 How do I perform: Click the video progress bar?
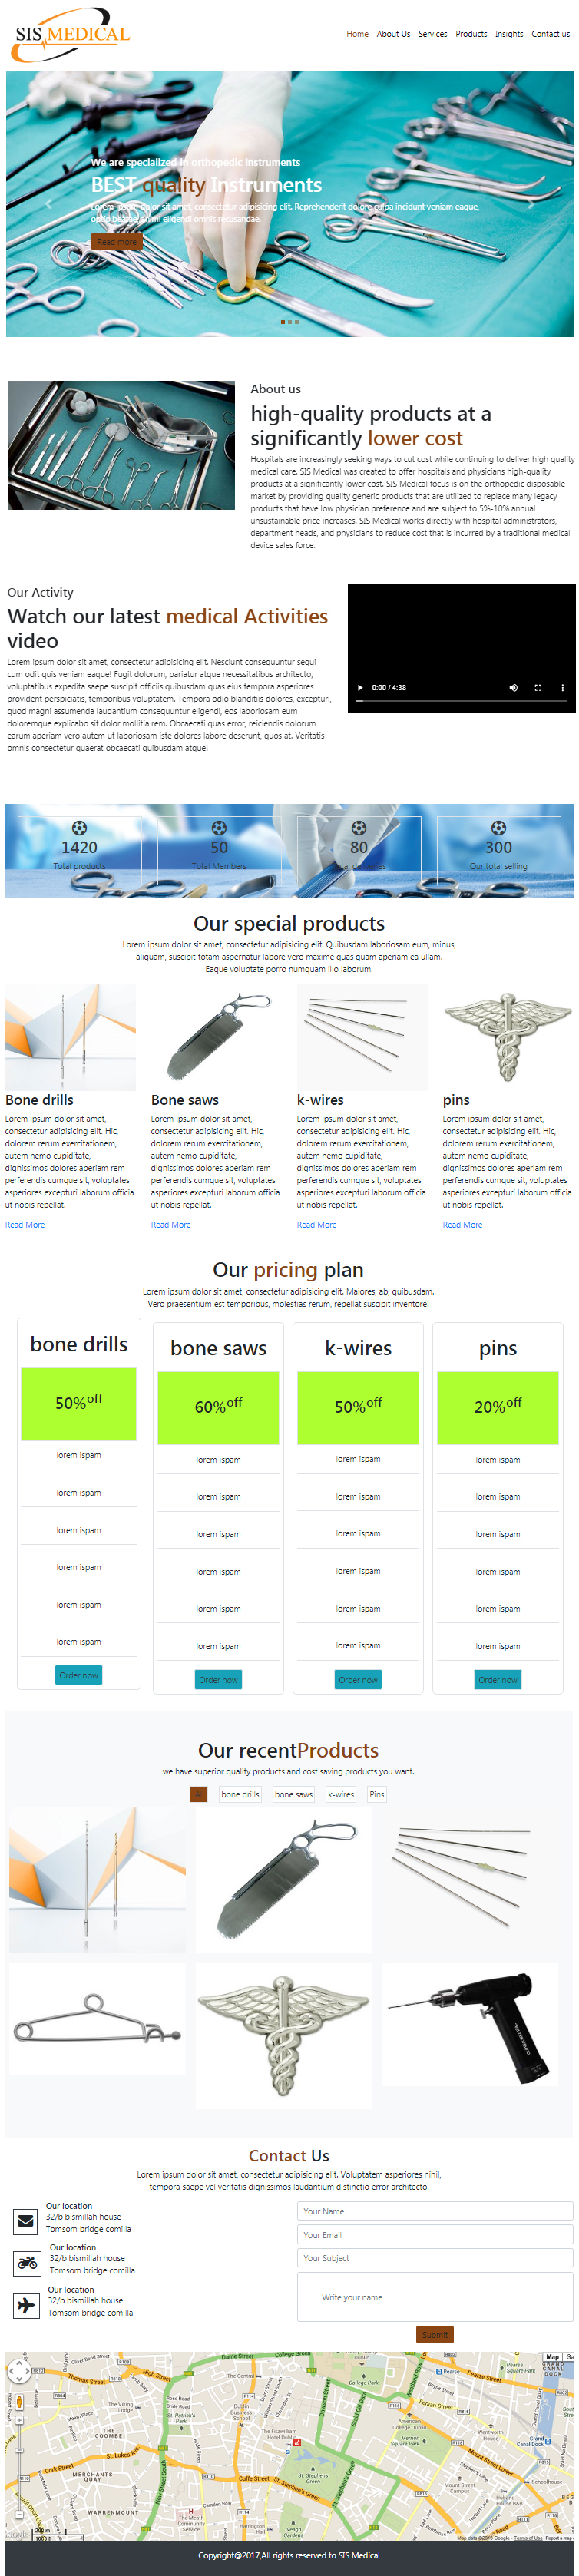click(461, 701)
